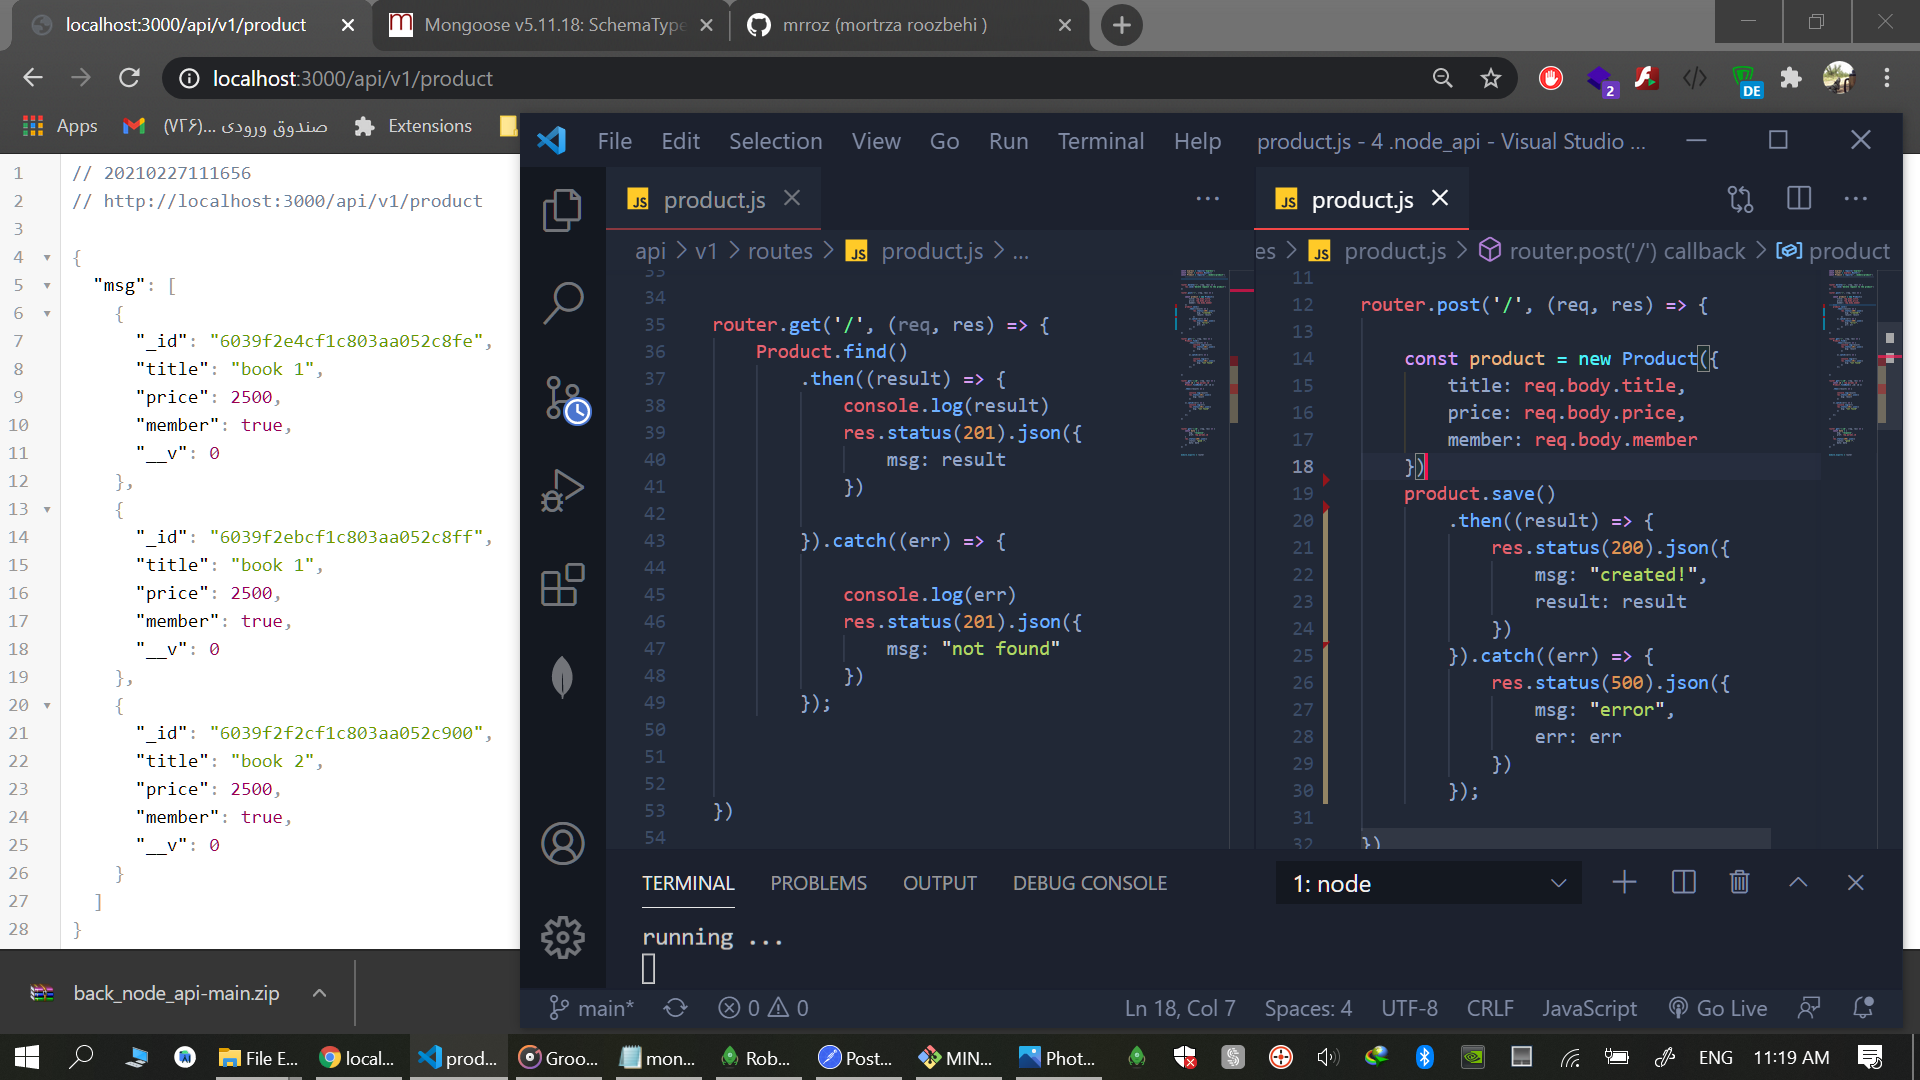Screen dimensions: 1920x1080
Task: Click the main* branch indicator
Action: coord(591,1008)
